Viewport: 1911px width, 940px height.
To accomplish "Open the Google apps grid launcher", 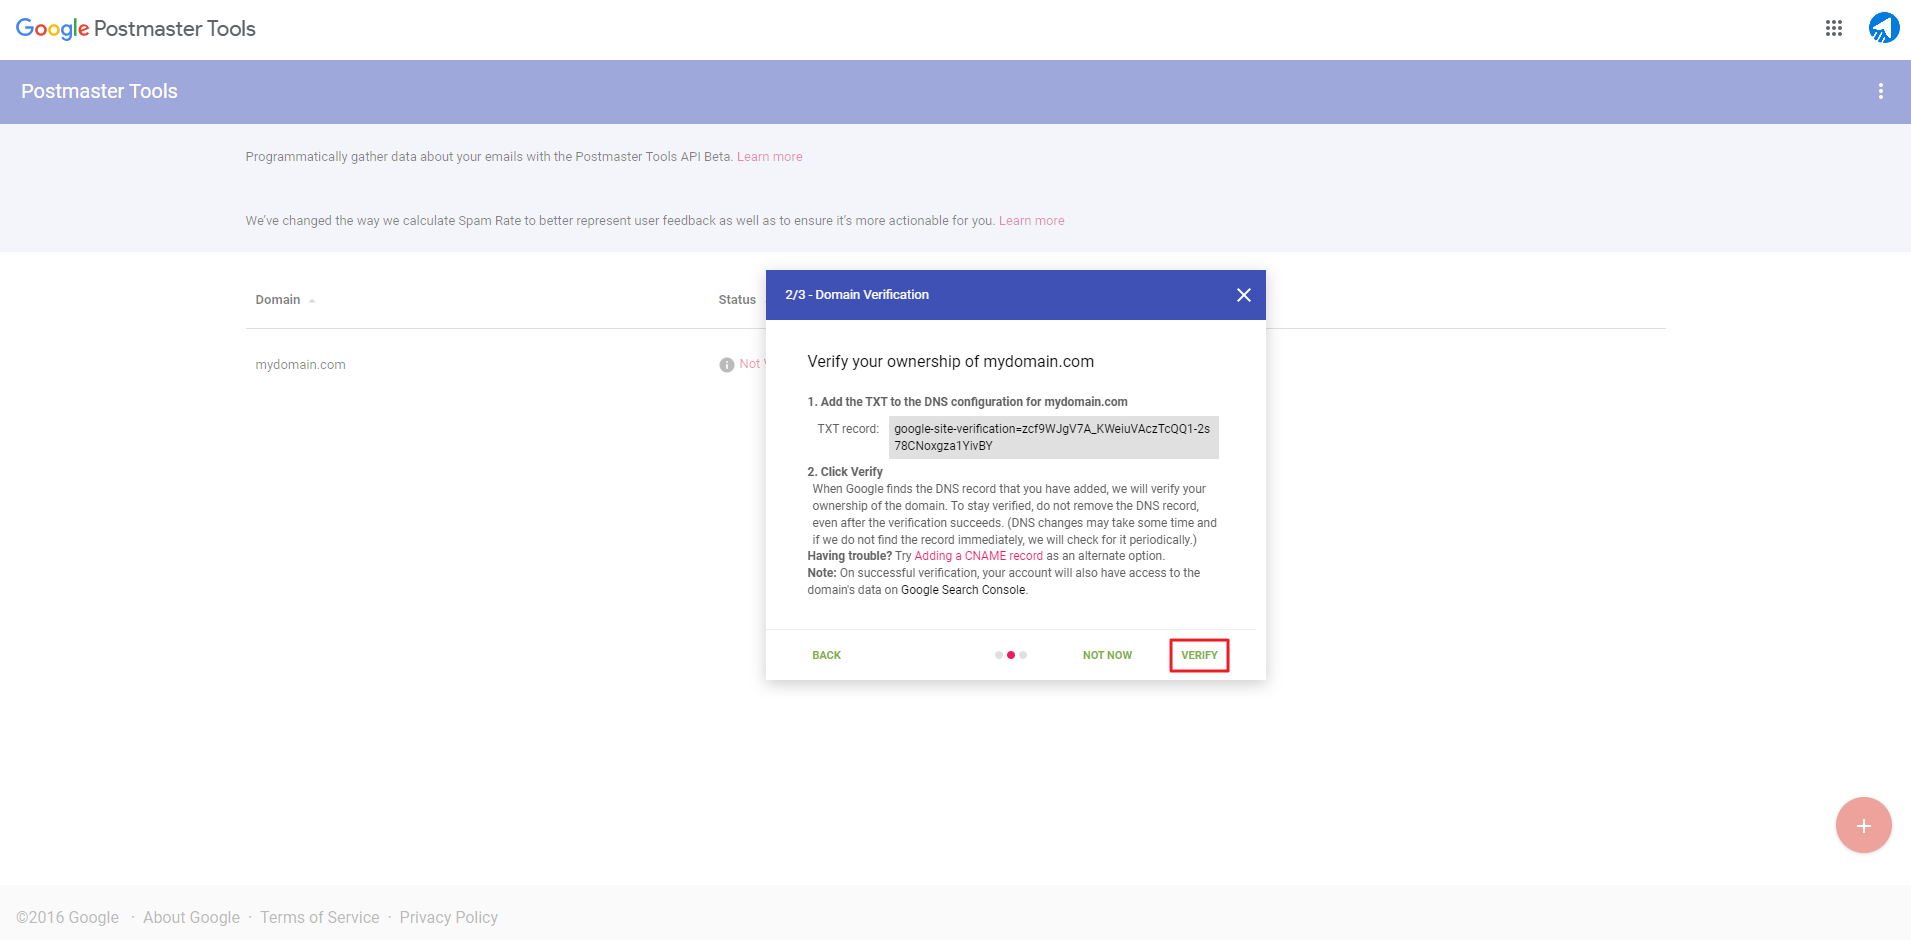I will 1833,28.
